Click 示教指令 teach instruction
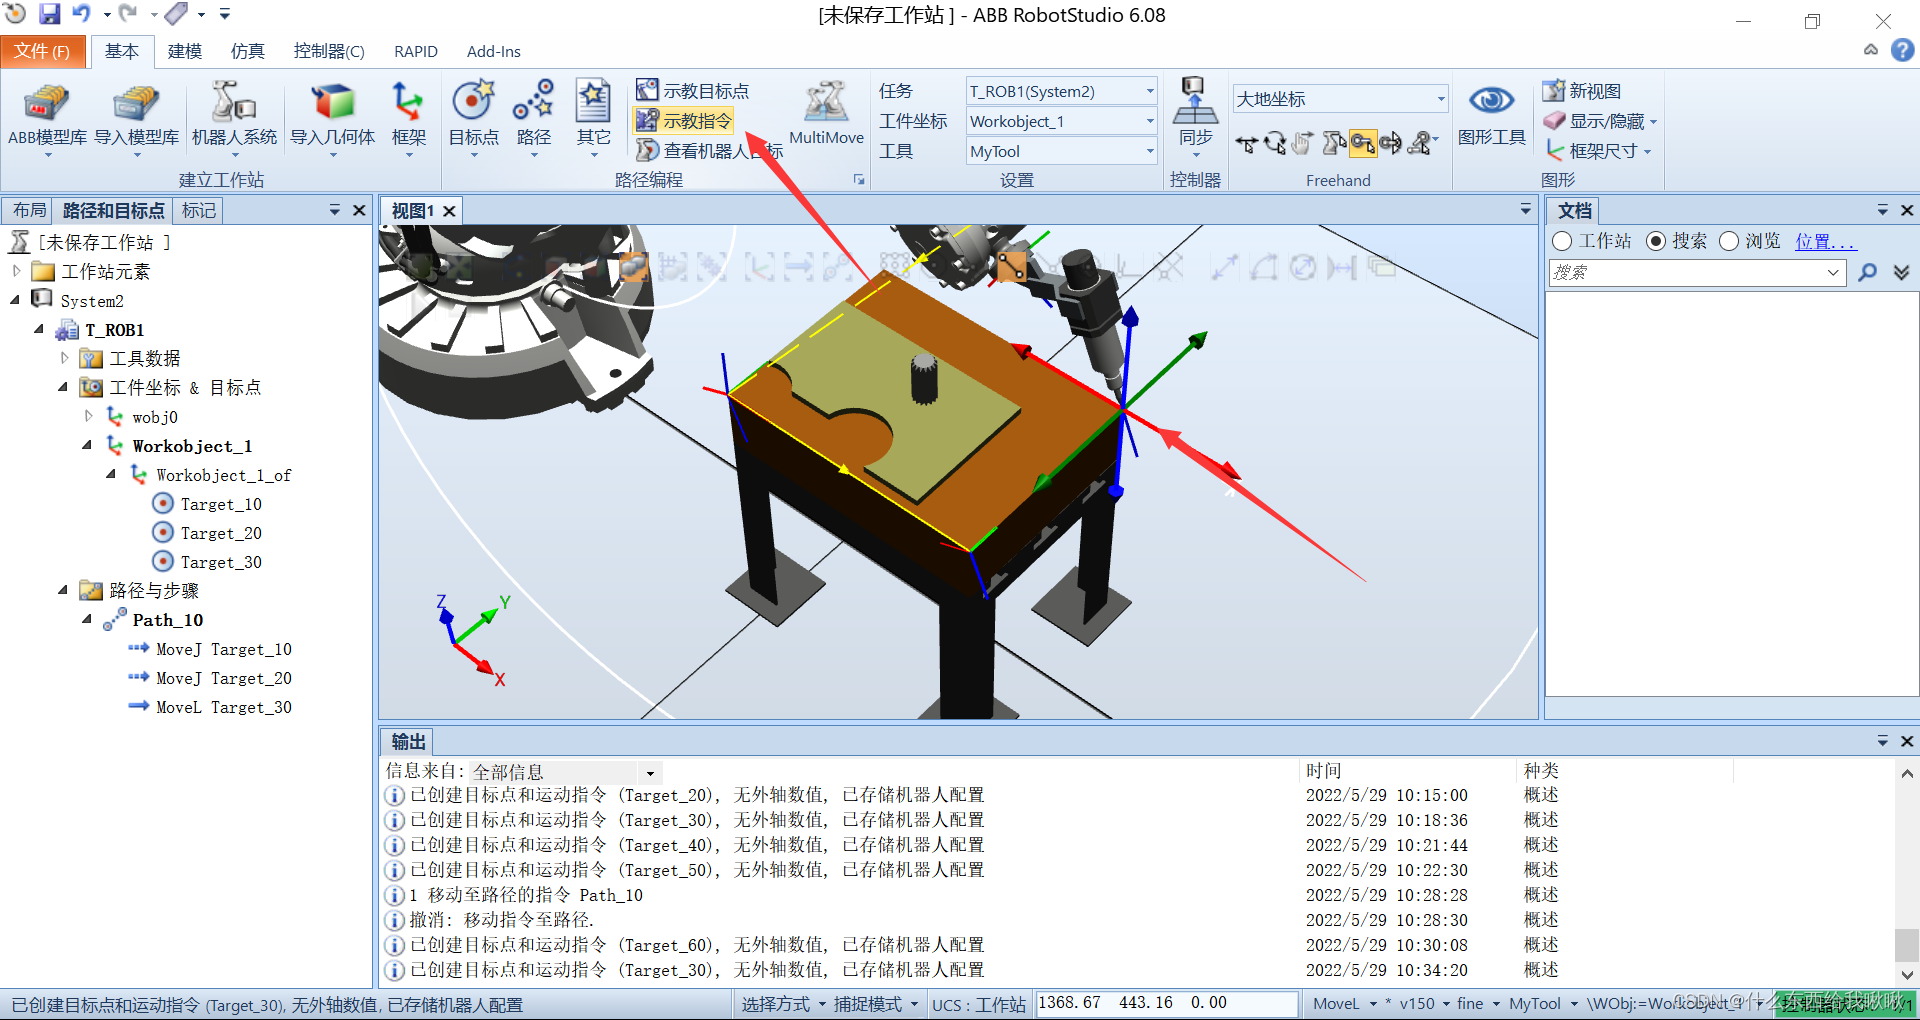 point(684,121)
